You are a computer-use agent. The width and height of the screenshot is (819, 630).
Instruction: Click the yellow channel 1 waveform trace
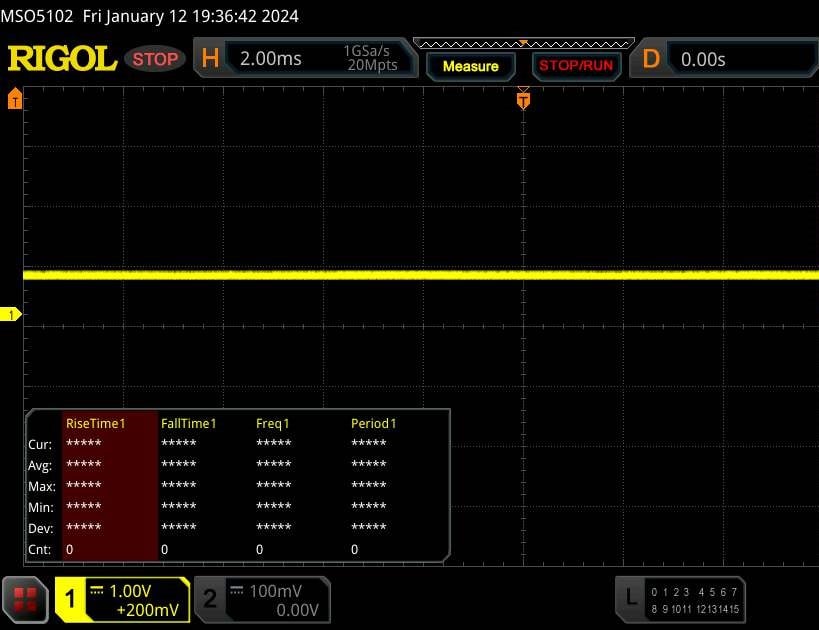[421, 274]
